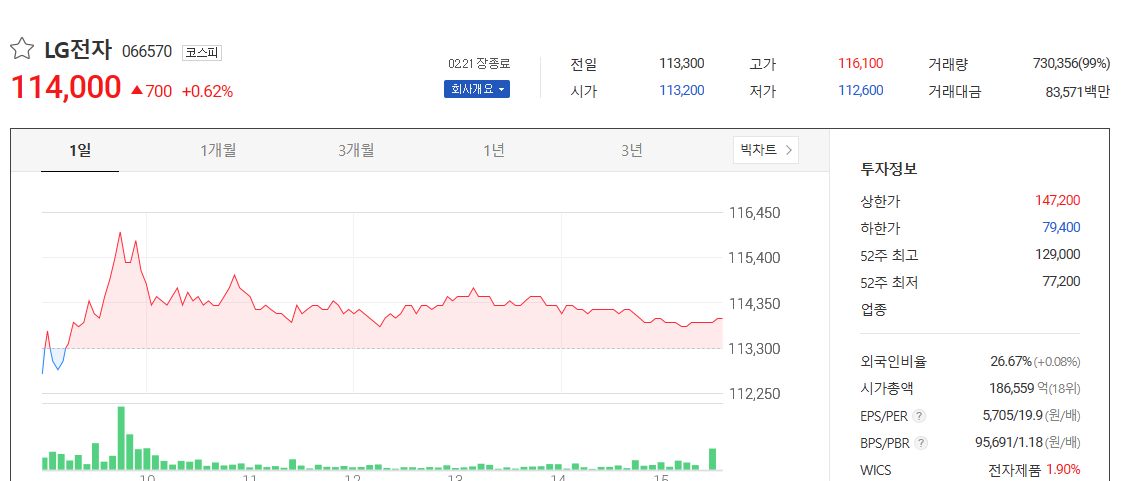The width and height of the screenshot is (1122, 481).
Task: Star LG전자 as a favorite stock
Action: [x=22, y=49]
